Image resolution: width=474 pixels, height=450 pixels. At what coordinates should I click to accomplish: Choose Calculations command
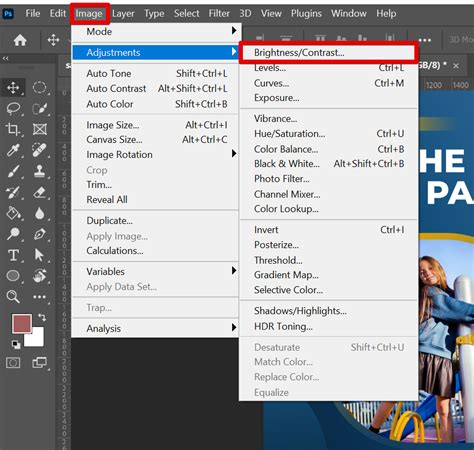pos(155,251)
